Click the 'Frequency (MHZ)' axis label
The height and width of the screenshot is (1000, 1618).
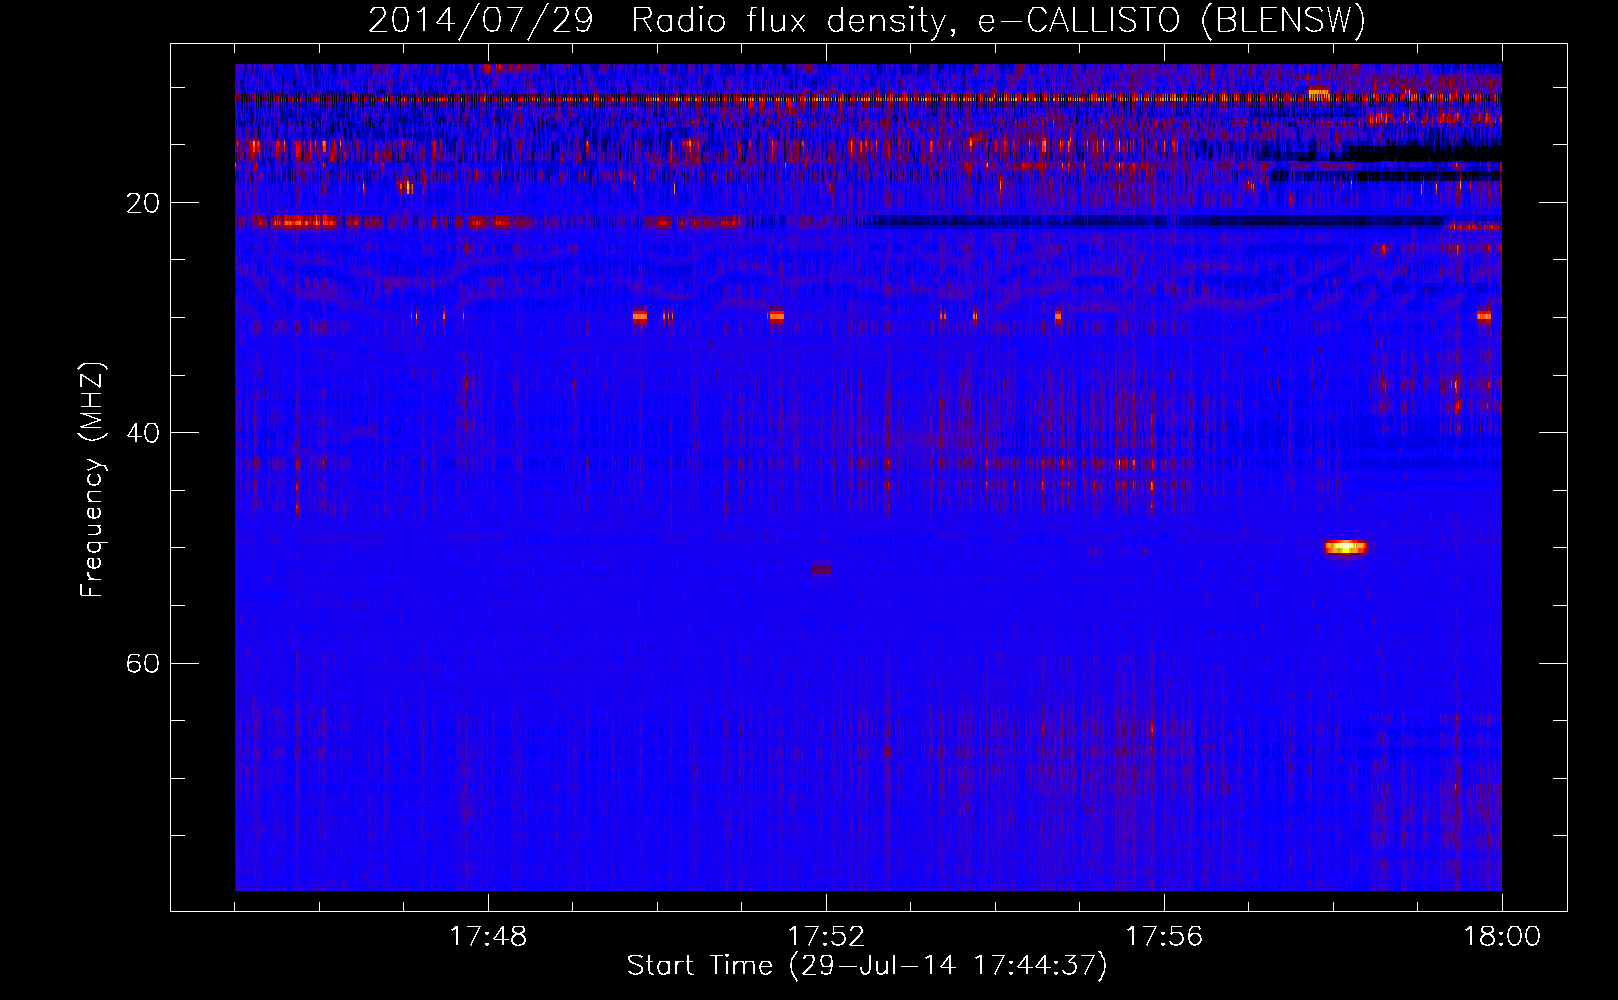click(91, 479)
